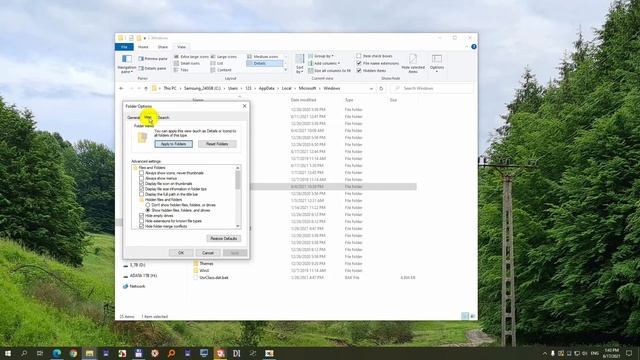Choose List layout in the ribbon

pos(217,63)
